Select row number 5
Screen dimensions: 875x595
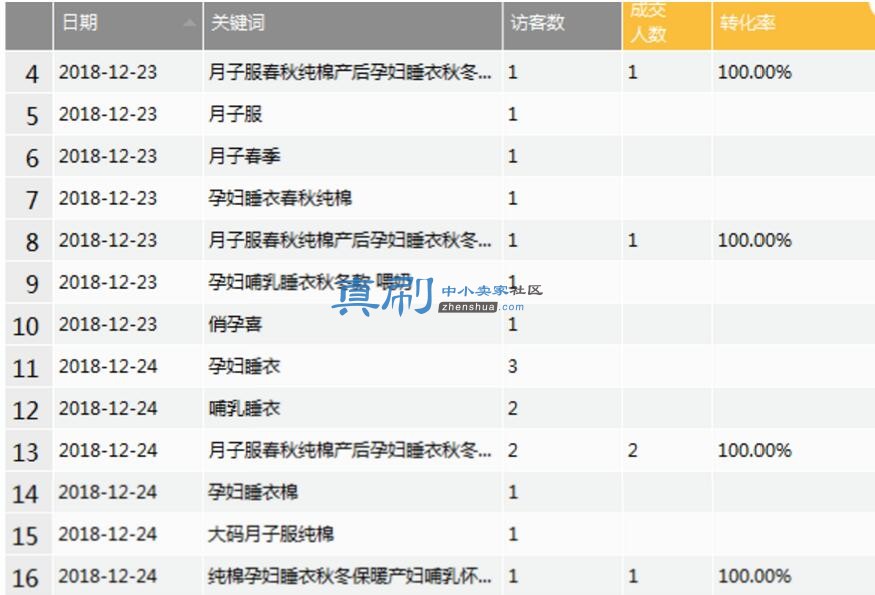[29, 114]
